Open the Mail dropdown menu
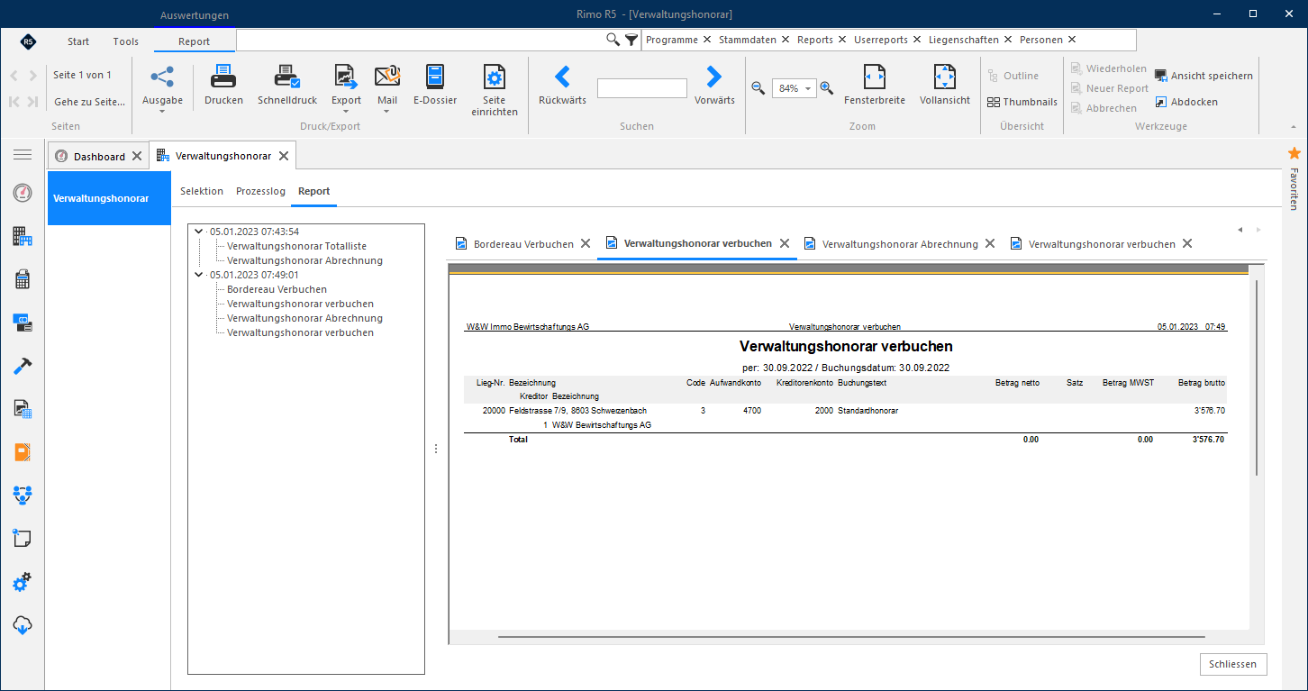Image resolution: width=1308 pixels, height=691 pixels. coord(387,88)
